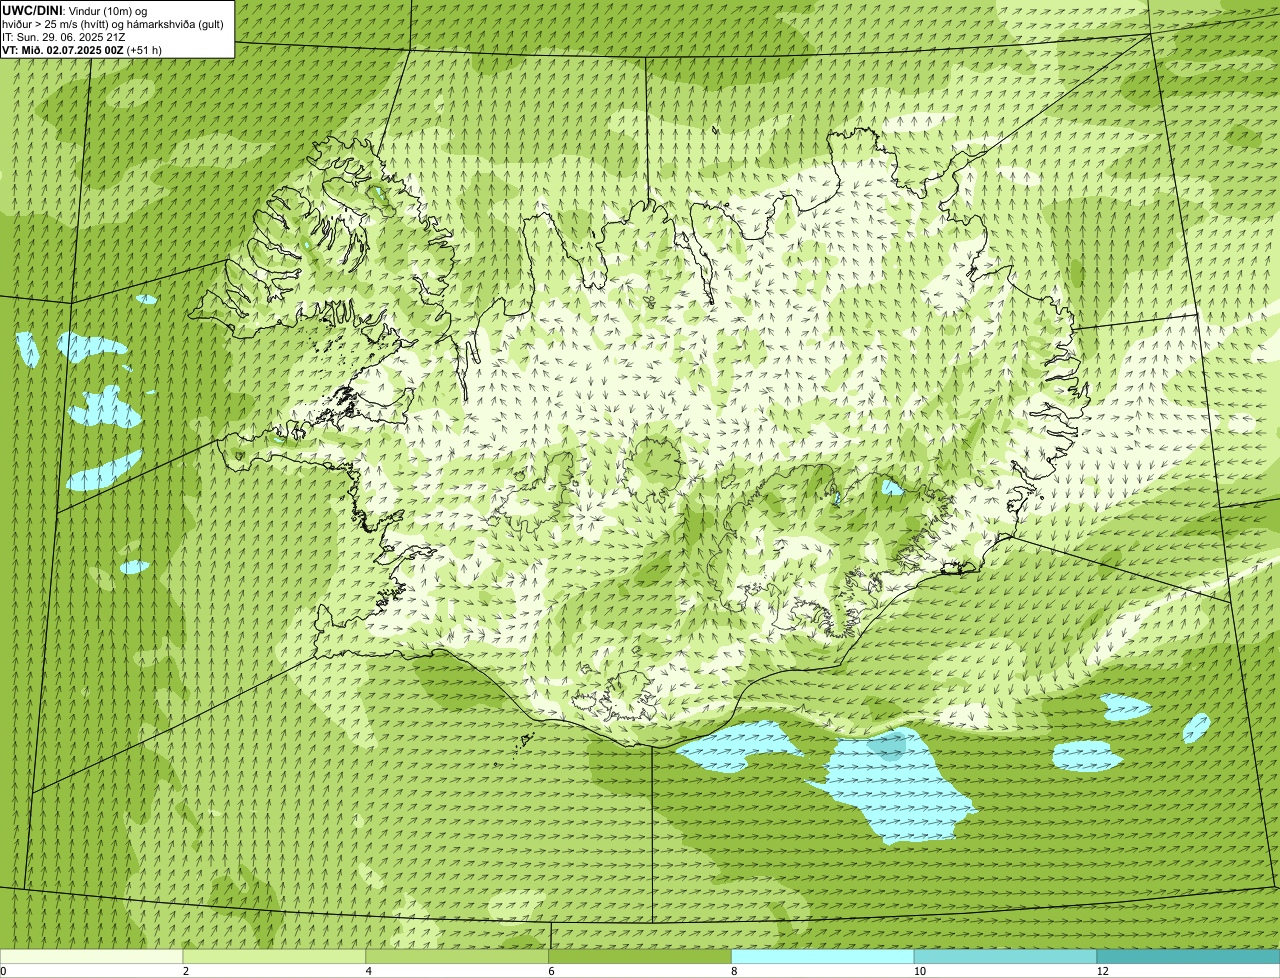
Task: Click the 10–12 m/s teal legend segment
Action: click(x=1005, y=956)
